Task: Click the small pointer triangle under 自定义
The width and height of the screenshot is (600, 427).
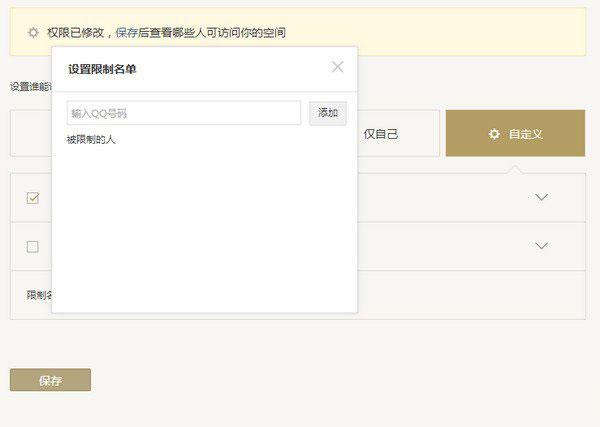Action: coord(515,169)
